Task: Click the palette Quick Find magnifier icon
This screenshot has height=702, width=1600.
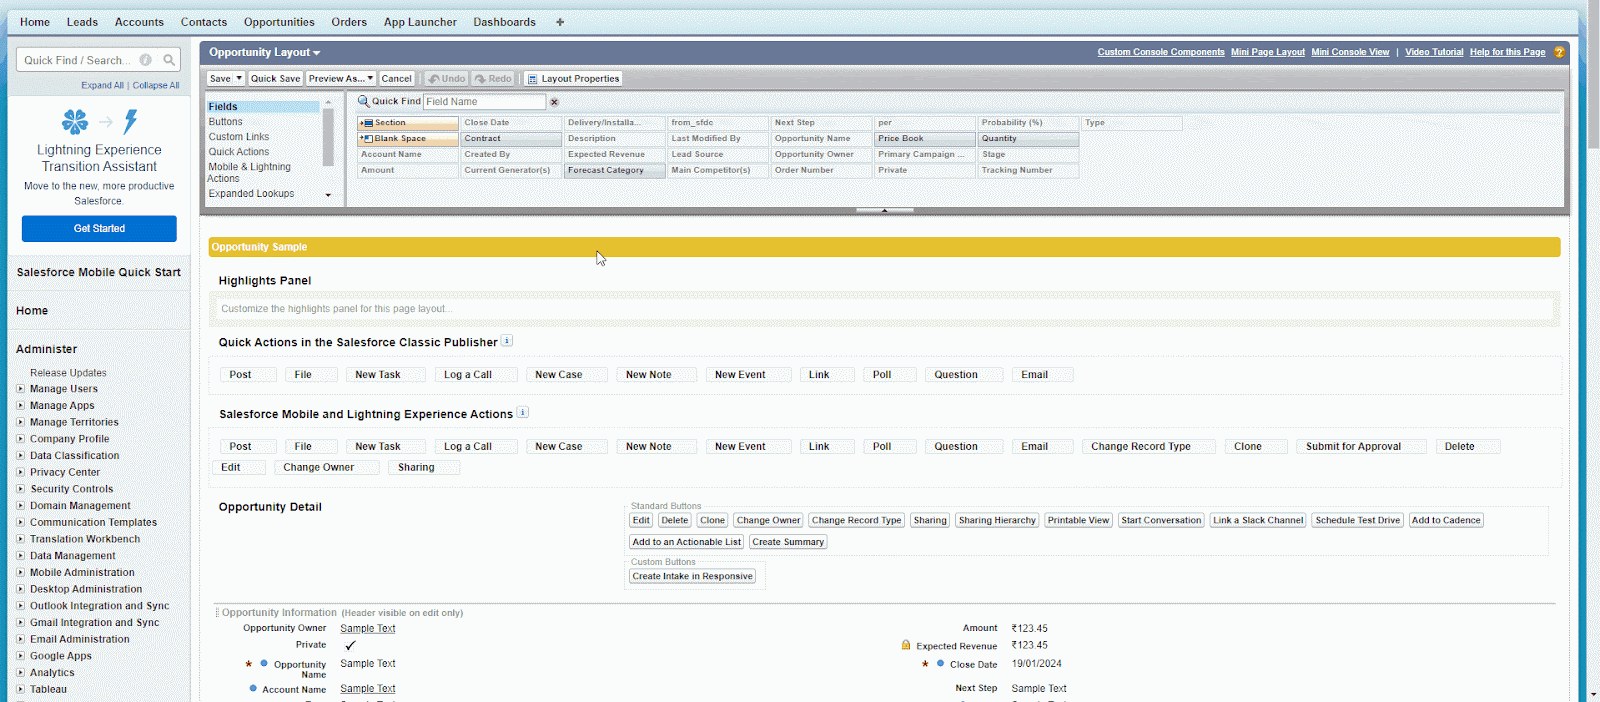Action: [x=363, y=101]
